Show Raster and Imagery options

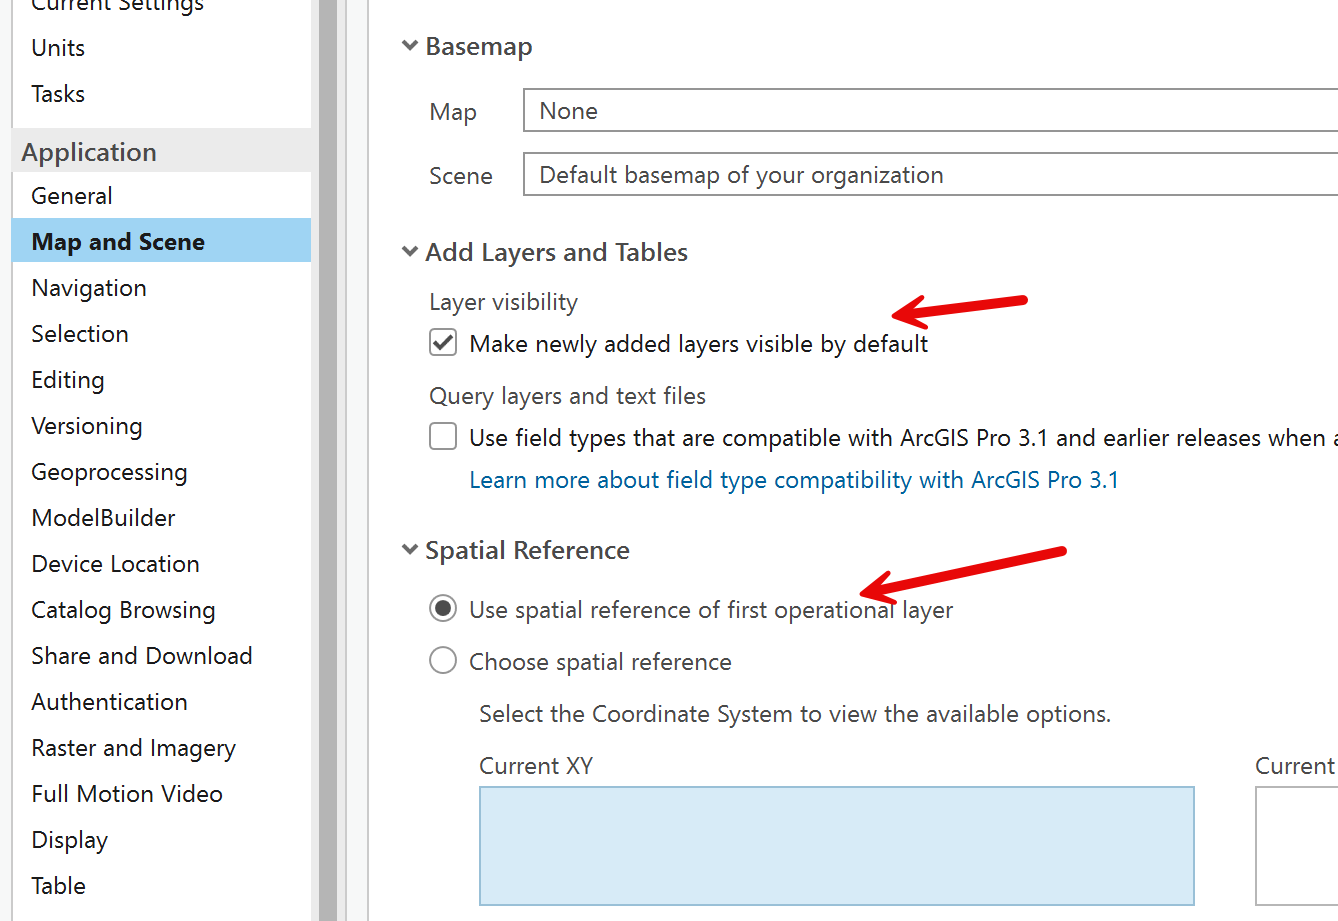point(133,748)
